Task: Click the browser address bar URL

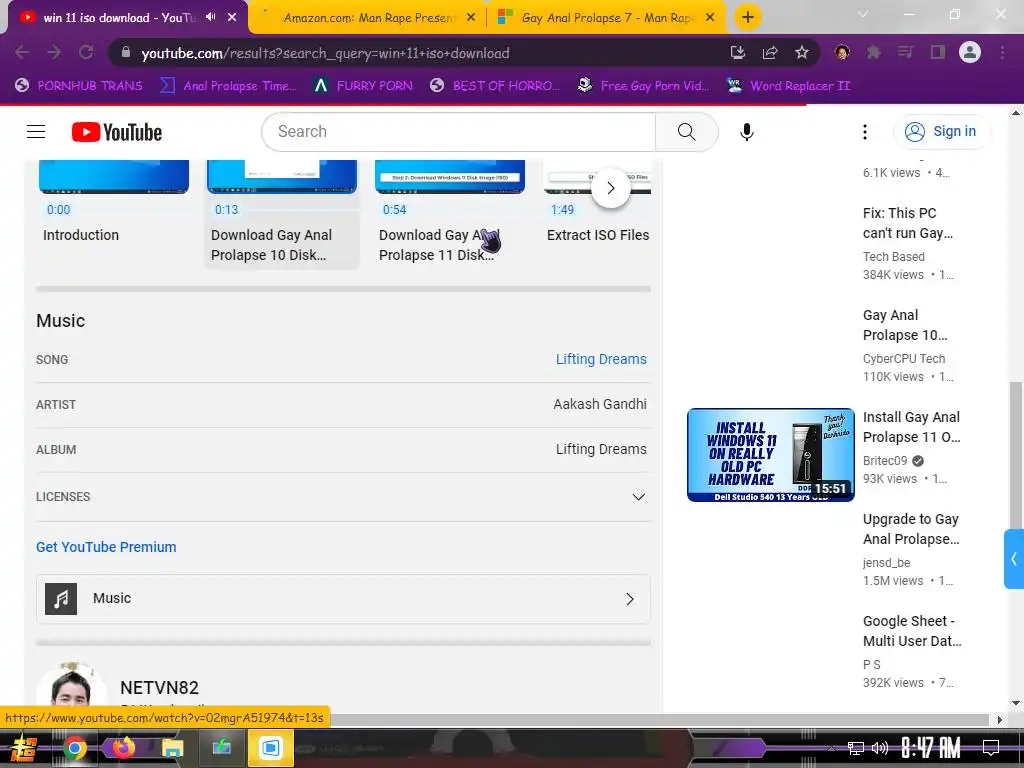Action: [x=325, y=53]
